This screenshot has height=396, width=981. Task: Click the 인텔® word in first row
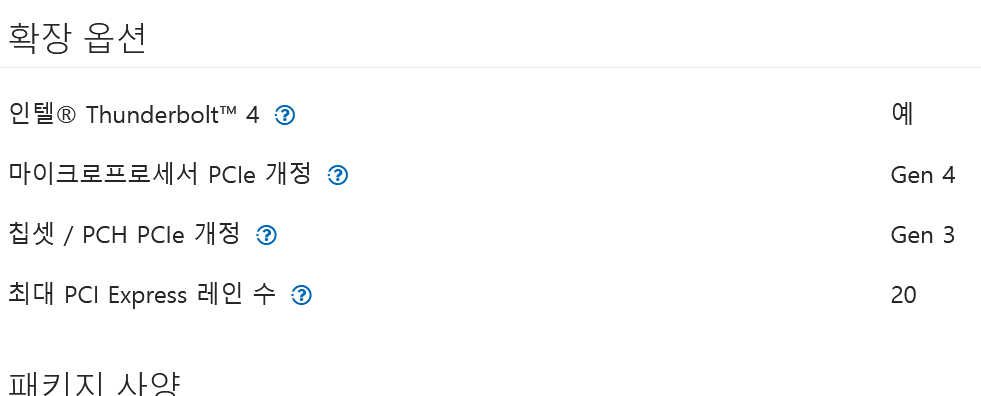43,114
